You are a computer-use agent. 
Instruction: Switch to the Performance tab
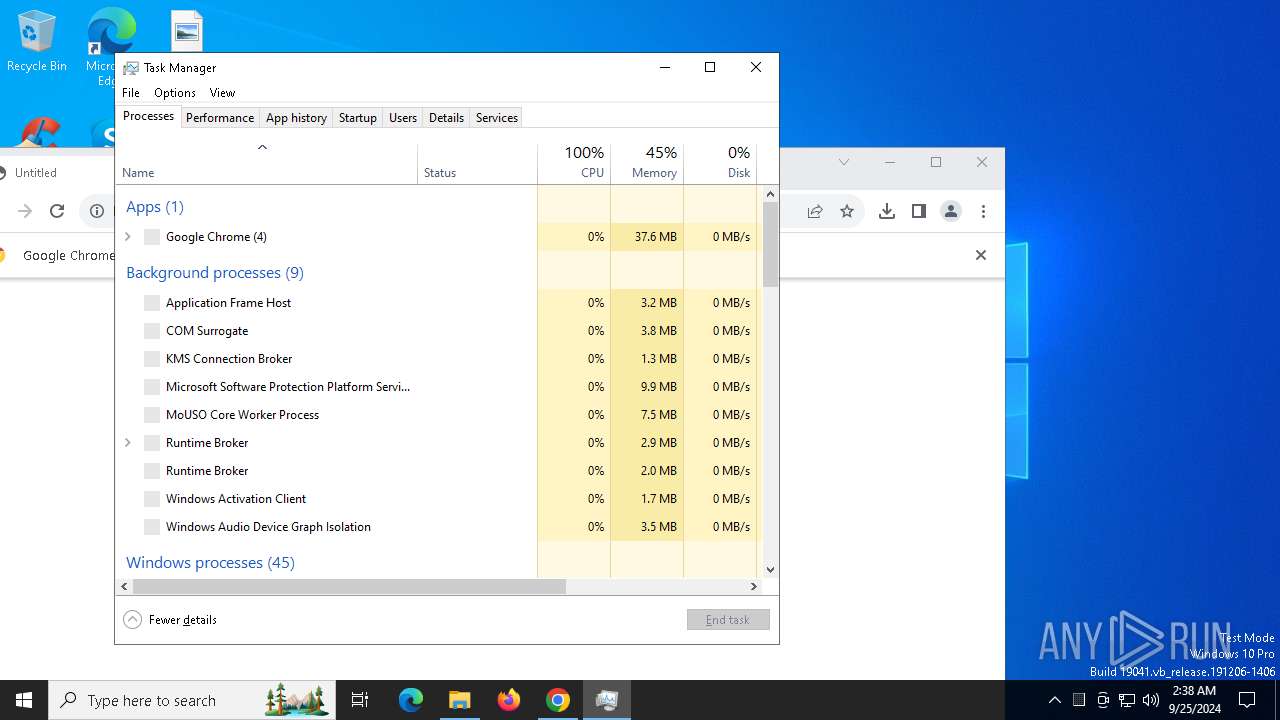(220, 118)
